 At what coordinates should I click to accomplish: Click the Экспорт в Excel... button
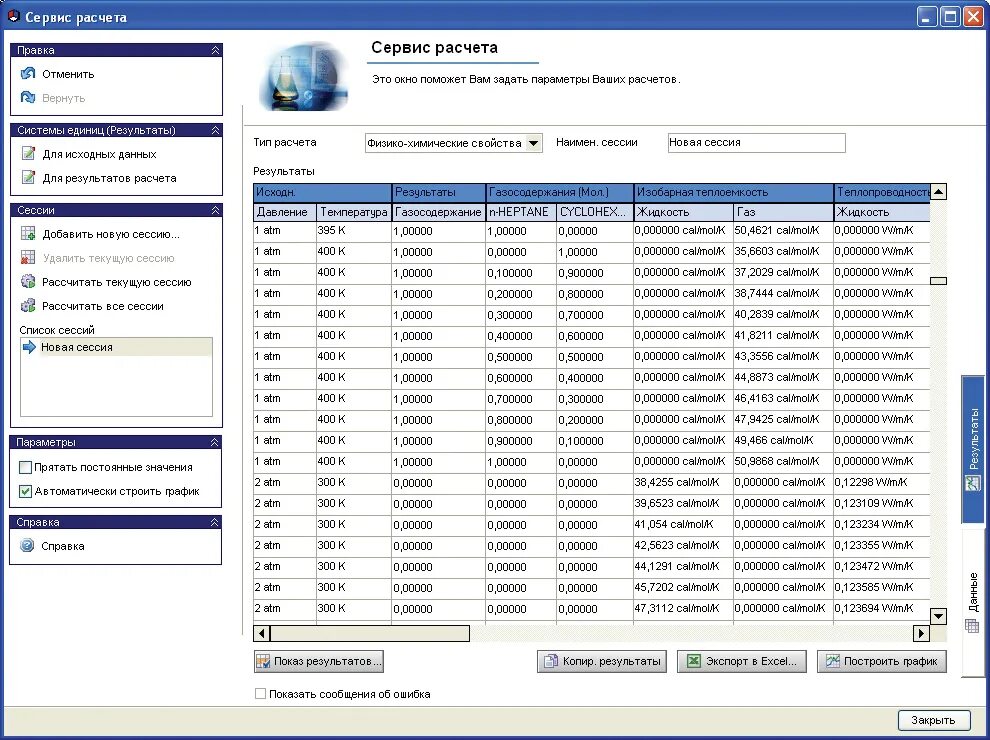[742, 661]
